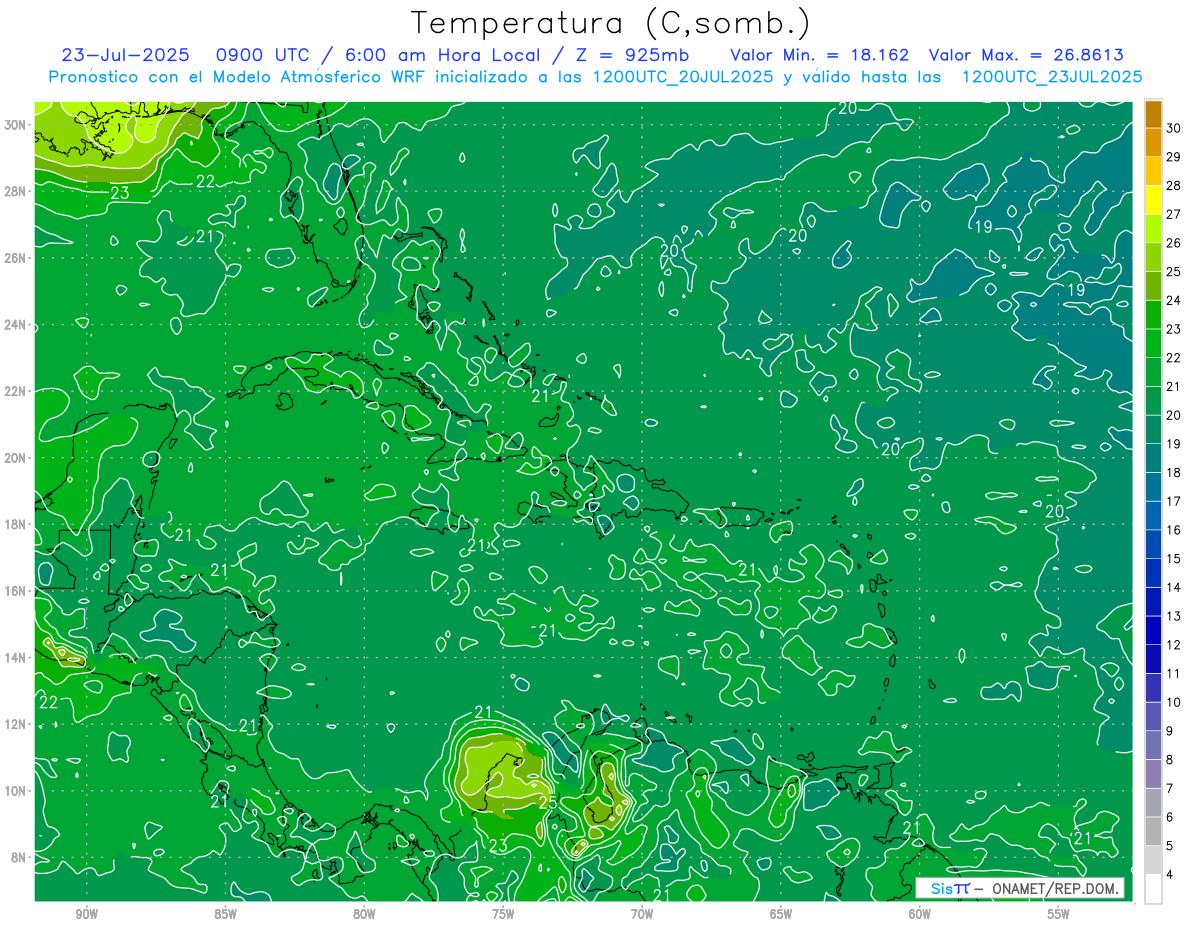Click the orange colorbar swatch between 29 and 30
The height and width of the screenshot is (927, 1200).
(1153, 142)
